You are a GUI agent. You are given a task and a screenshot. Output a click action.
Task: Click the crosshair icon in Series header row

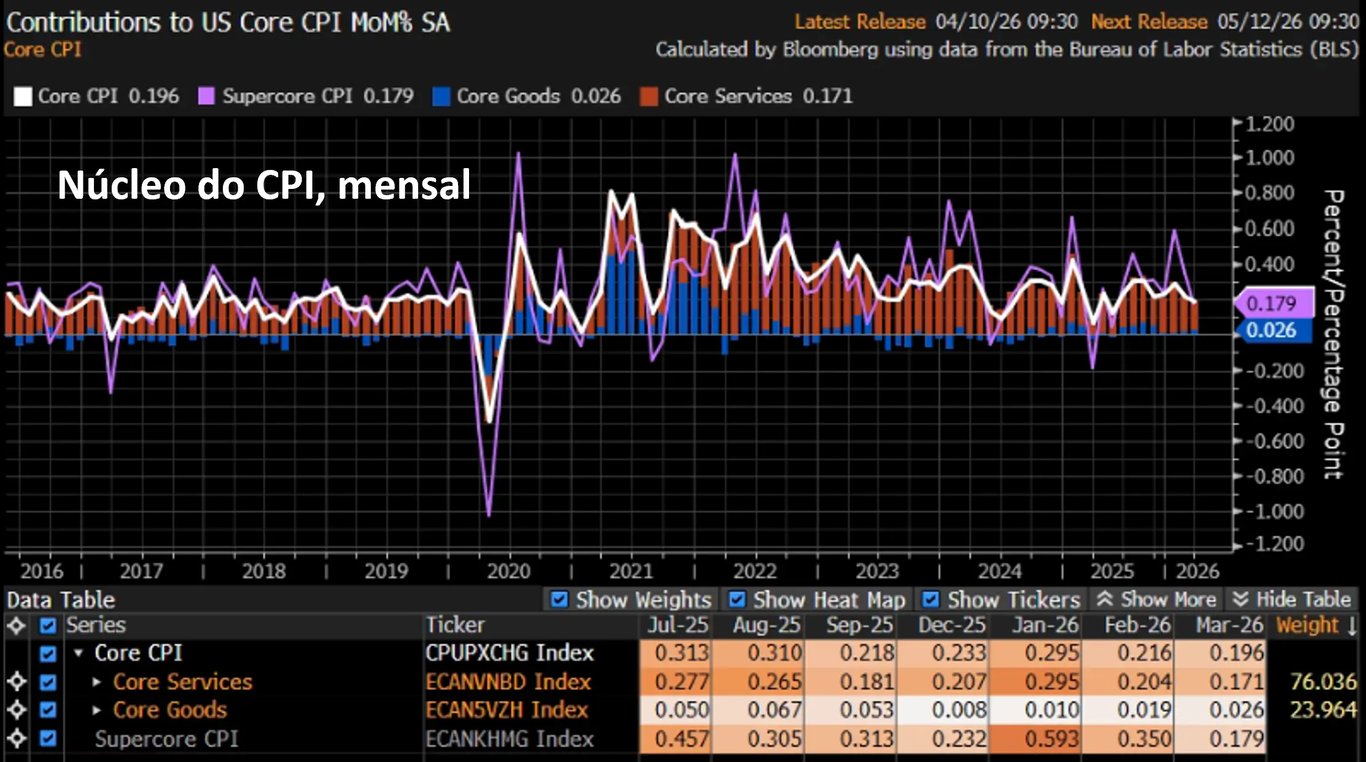(x=15, y=626)
